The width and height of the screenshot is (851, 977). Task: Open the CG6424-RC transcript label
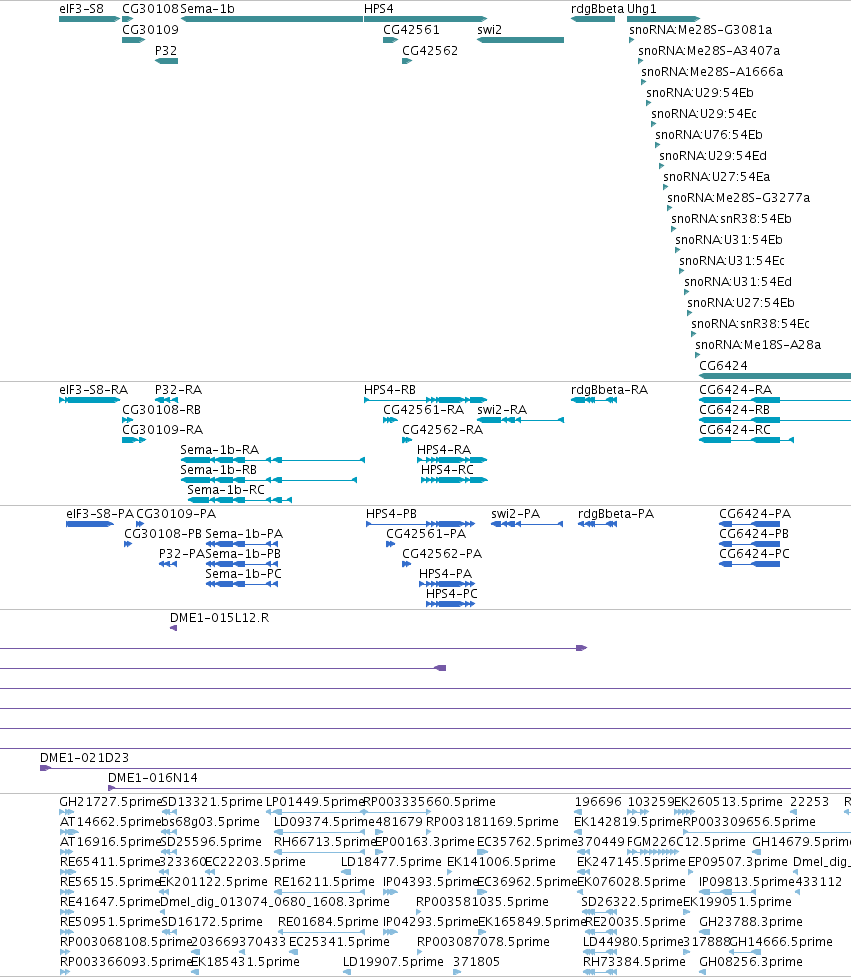coord(735,430)
